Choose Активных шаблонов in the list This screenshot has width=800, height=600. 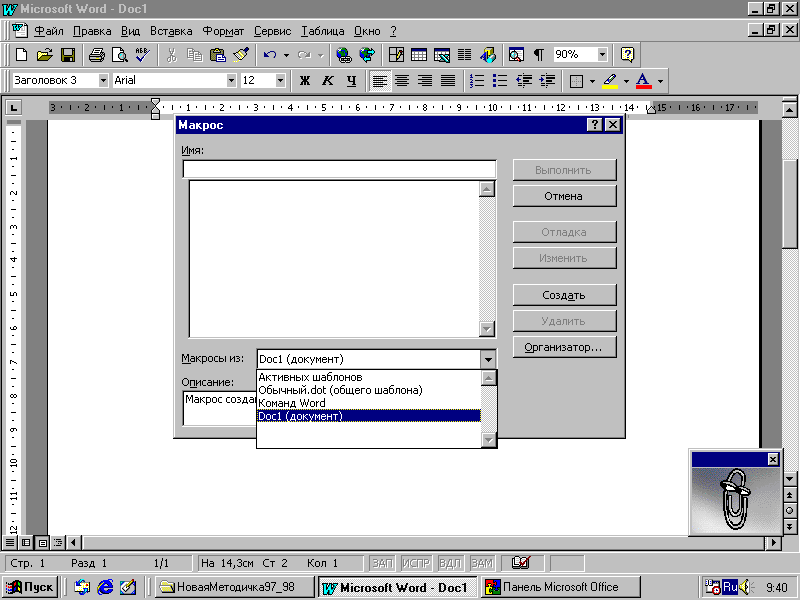(368, 378)
